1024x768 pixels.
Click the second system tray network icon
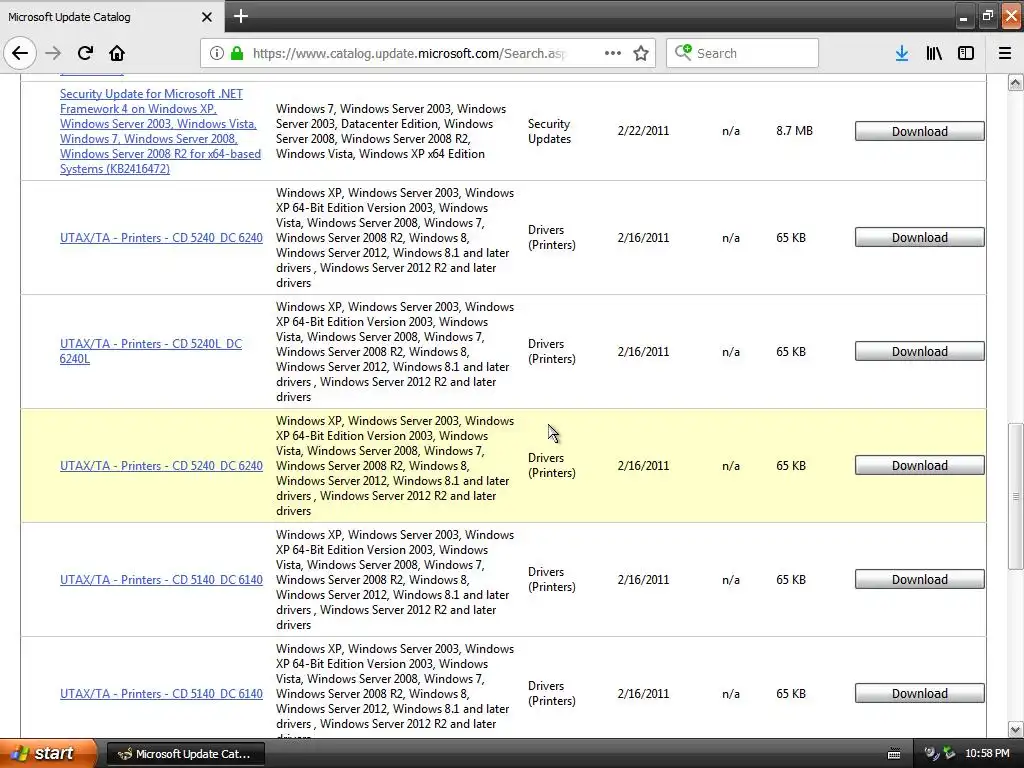pos(949,754)
